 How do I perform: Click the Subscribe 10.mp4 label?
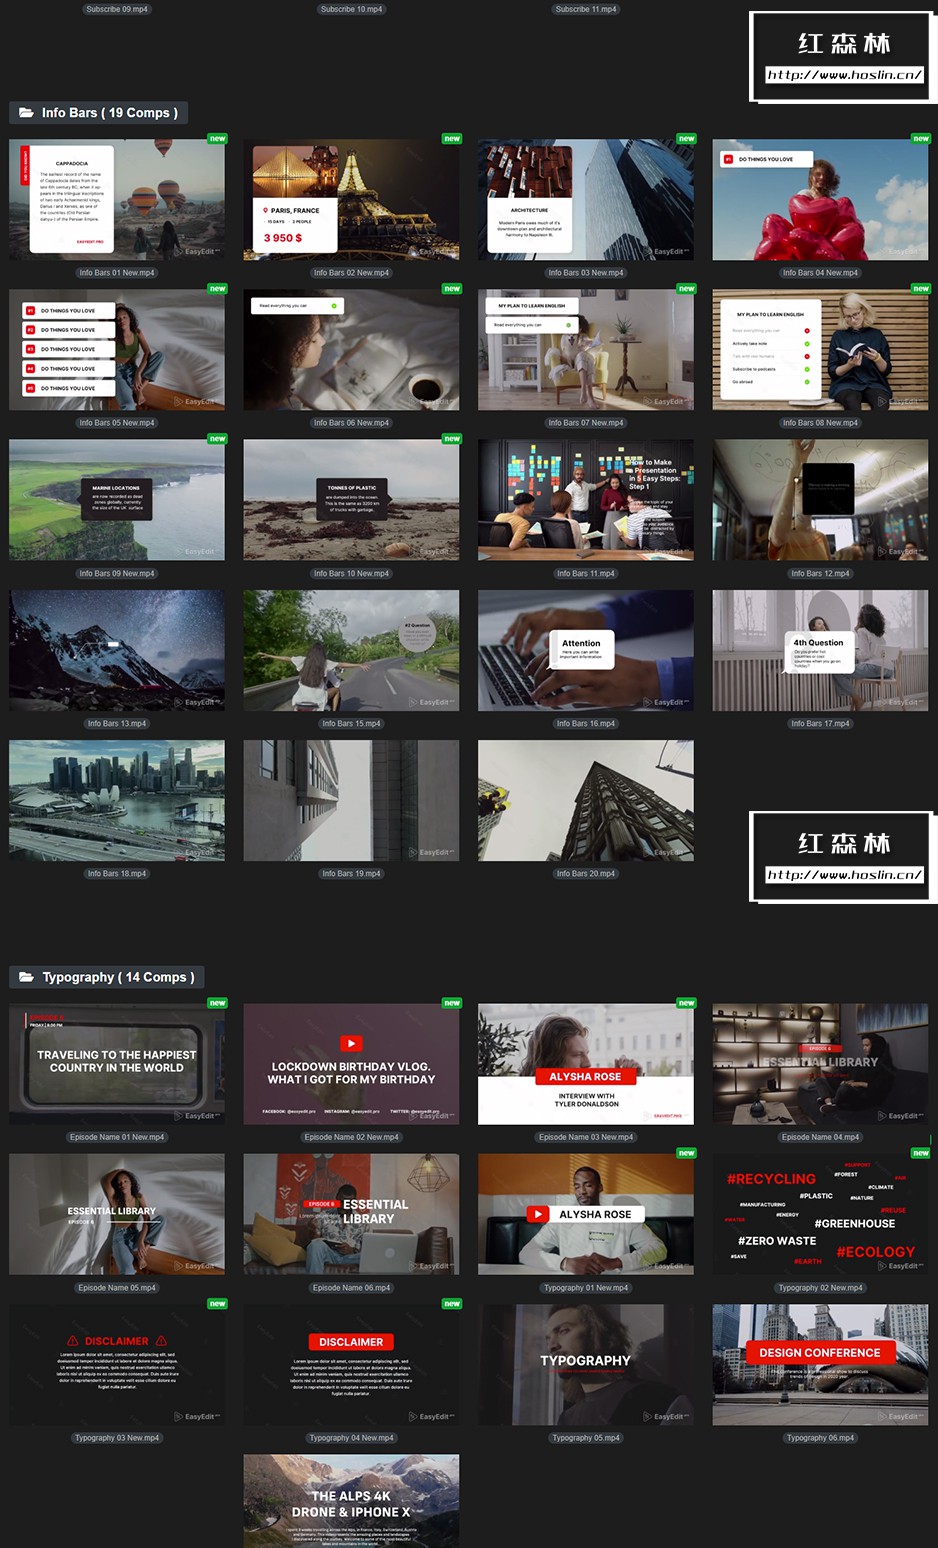point(351,9)
